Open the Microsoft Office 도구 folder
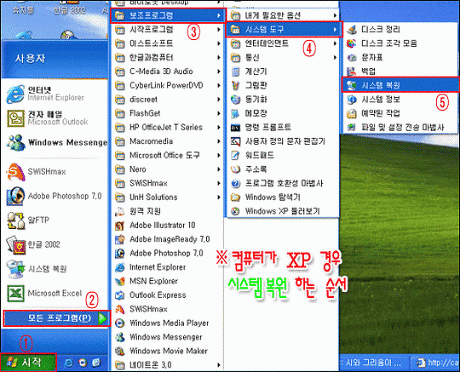This screenshot has width=460, height=372. pyautogui.click(x=168, y=155)
